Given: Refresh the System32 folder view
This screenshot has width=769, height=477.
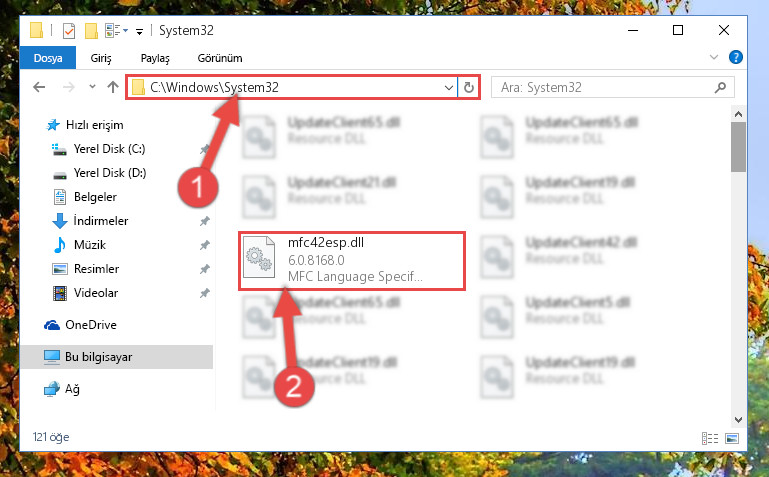Looking at the screenshot, I should [469, 87].
